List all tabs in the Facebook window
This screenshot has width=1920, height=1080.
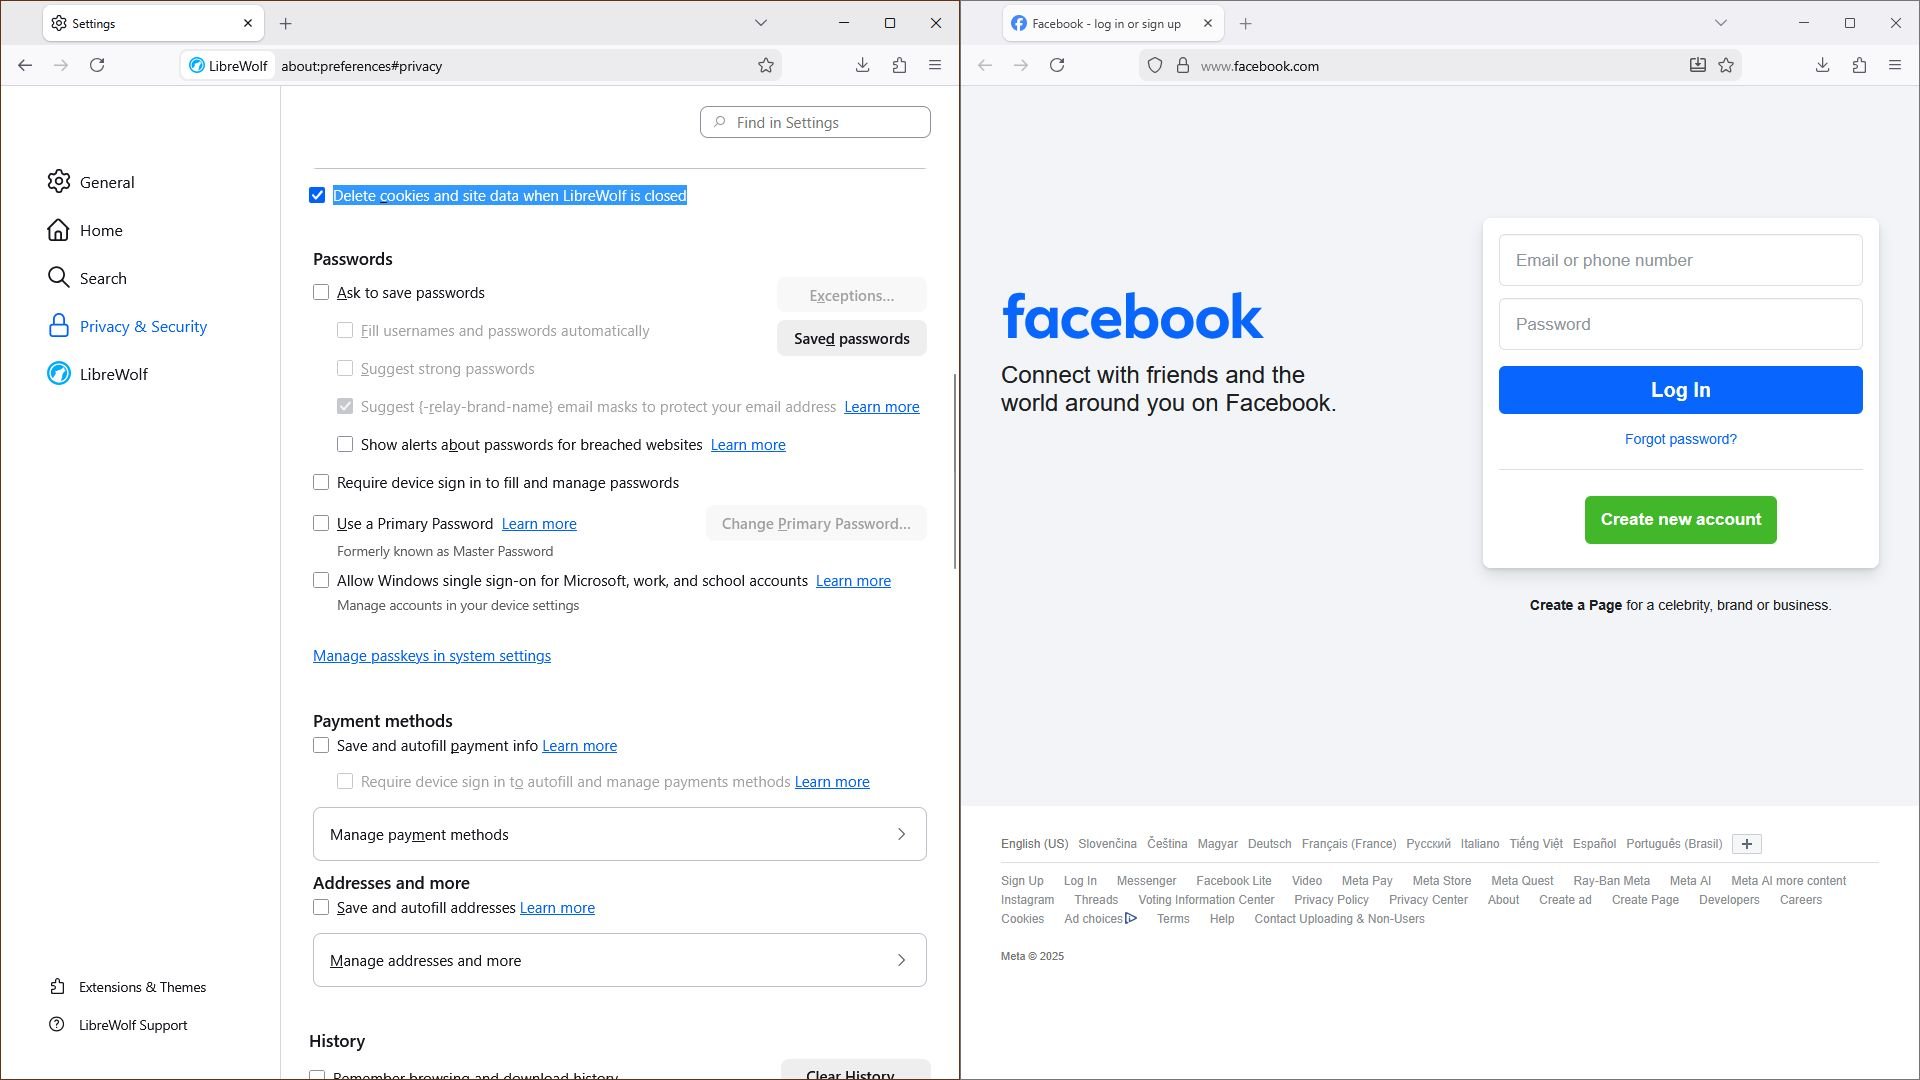pos(1721,23)
